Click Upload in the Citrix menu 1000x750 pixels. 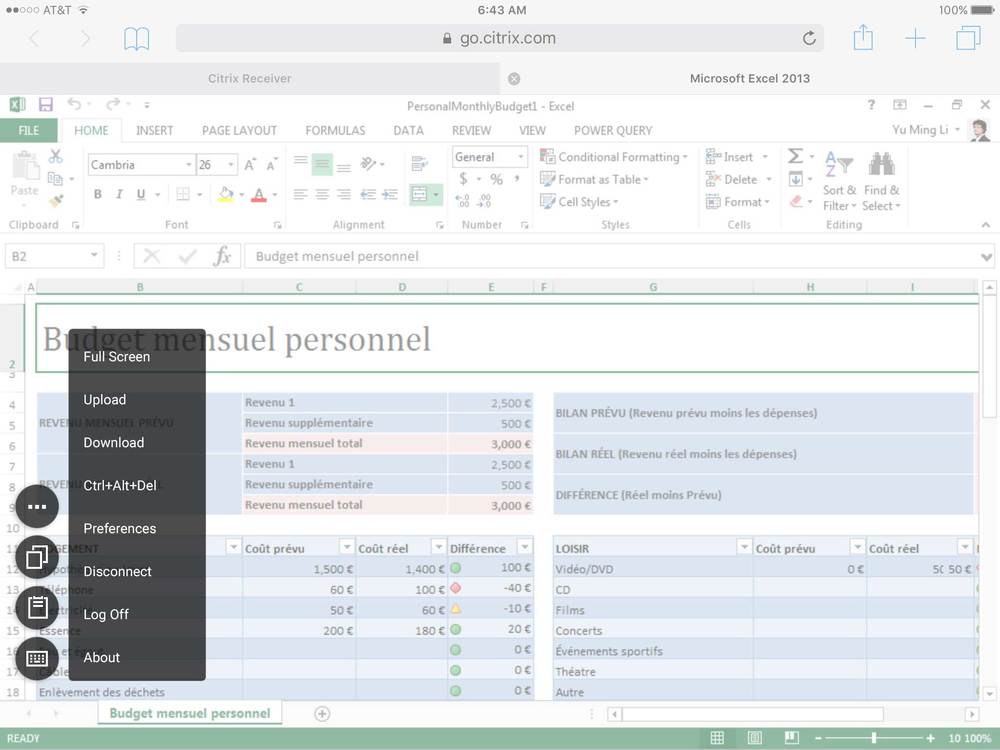(104, 399)
